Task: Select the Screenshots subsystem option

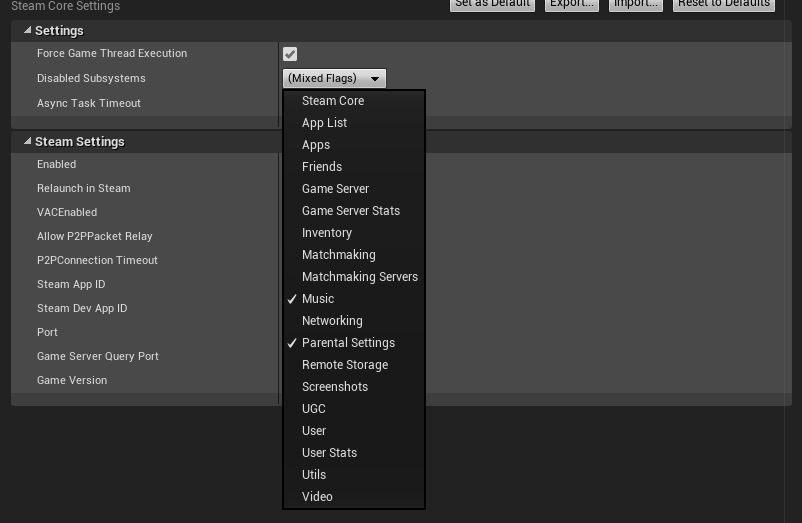Action: (335, 387)
